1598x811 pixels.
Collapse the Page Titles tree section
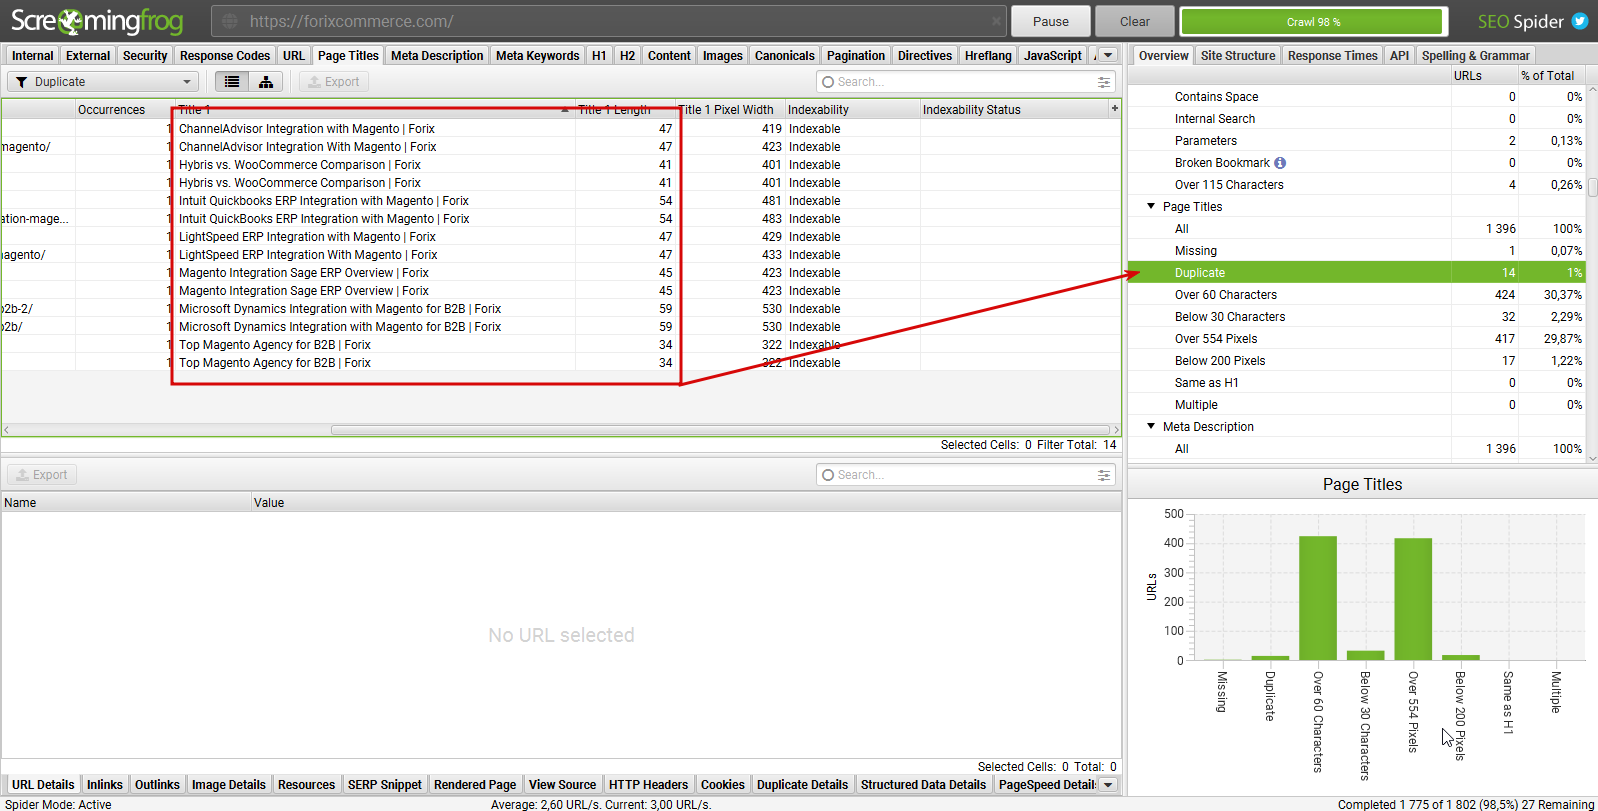click(1151, 206)
